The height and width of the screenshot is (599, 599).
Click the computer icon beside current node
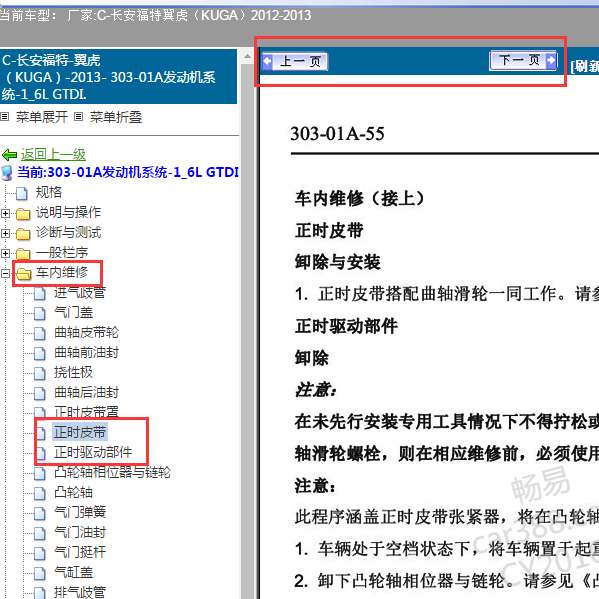[x=7, y=173]
